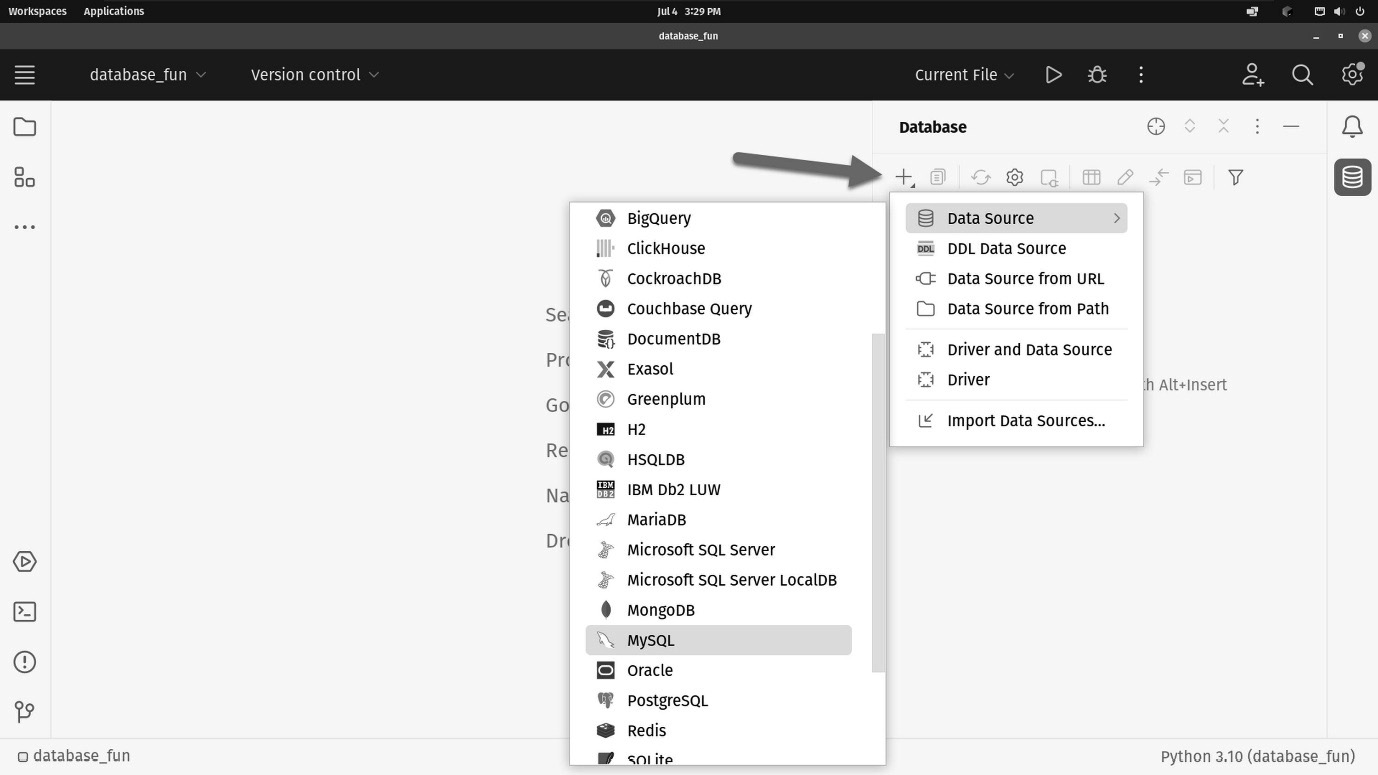Open Data Source Properties gear icon
Image resolution: width=1378 pixels, height=775 pixels.
coord(1015,177)
